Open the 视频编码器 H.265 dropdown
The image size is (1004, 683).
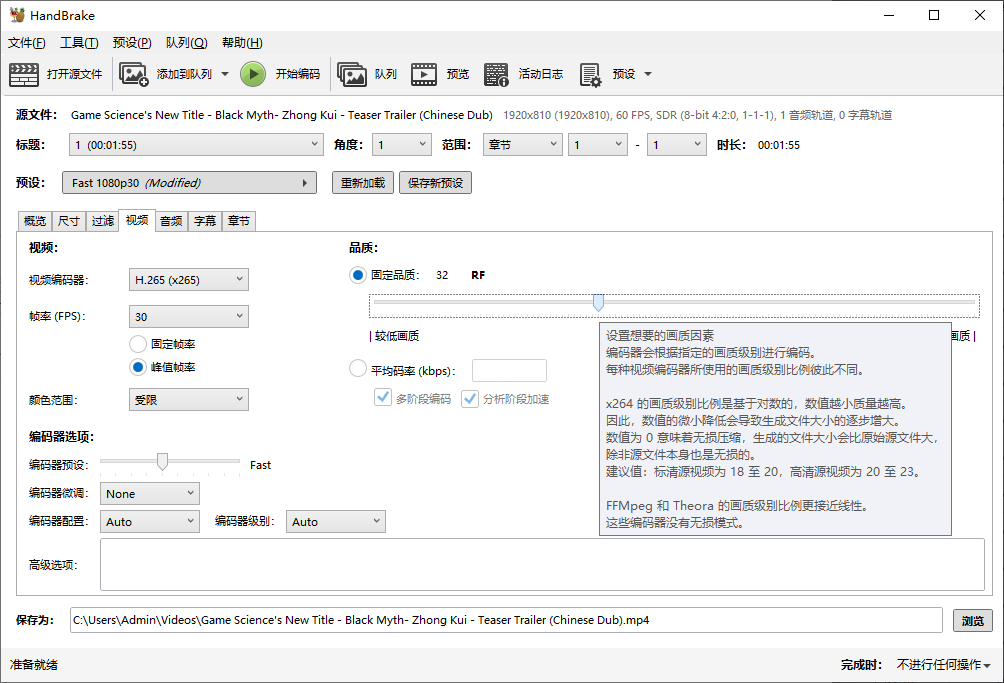(x=188, y=280)
